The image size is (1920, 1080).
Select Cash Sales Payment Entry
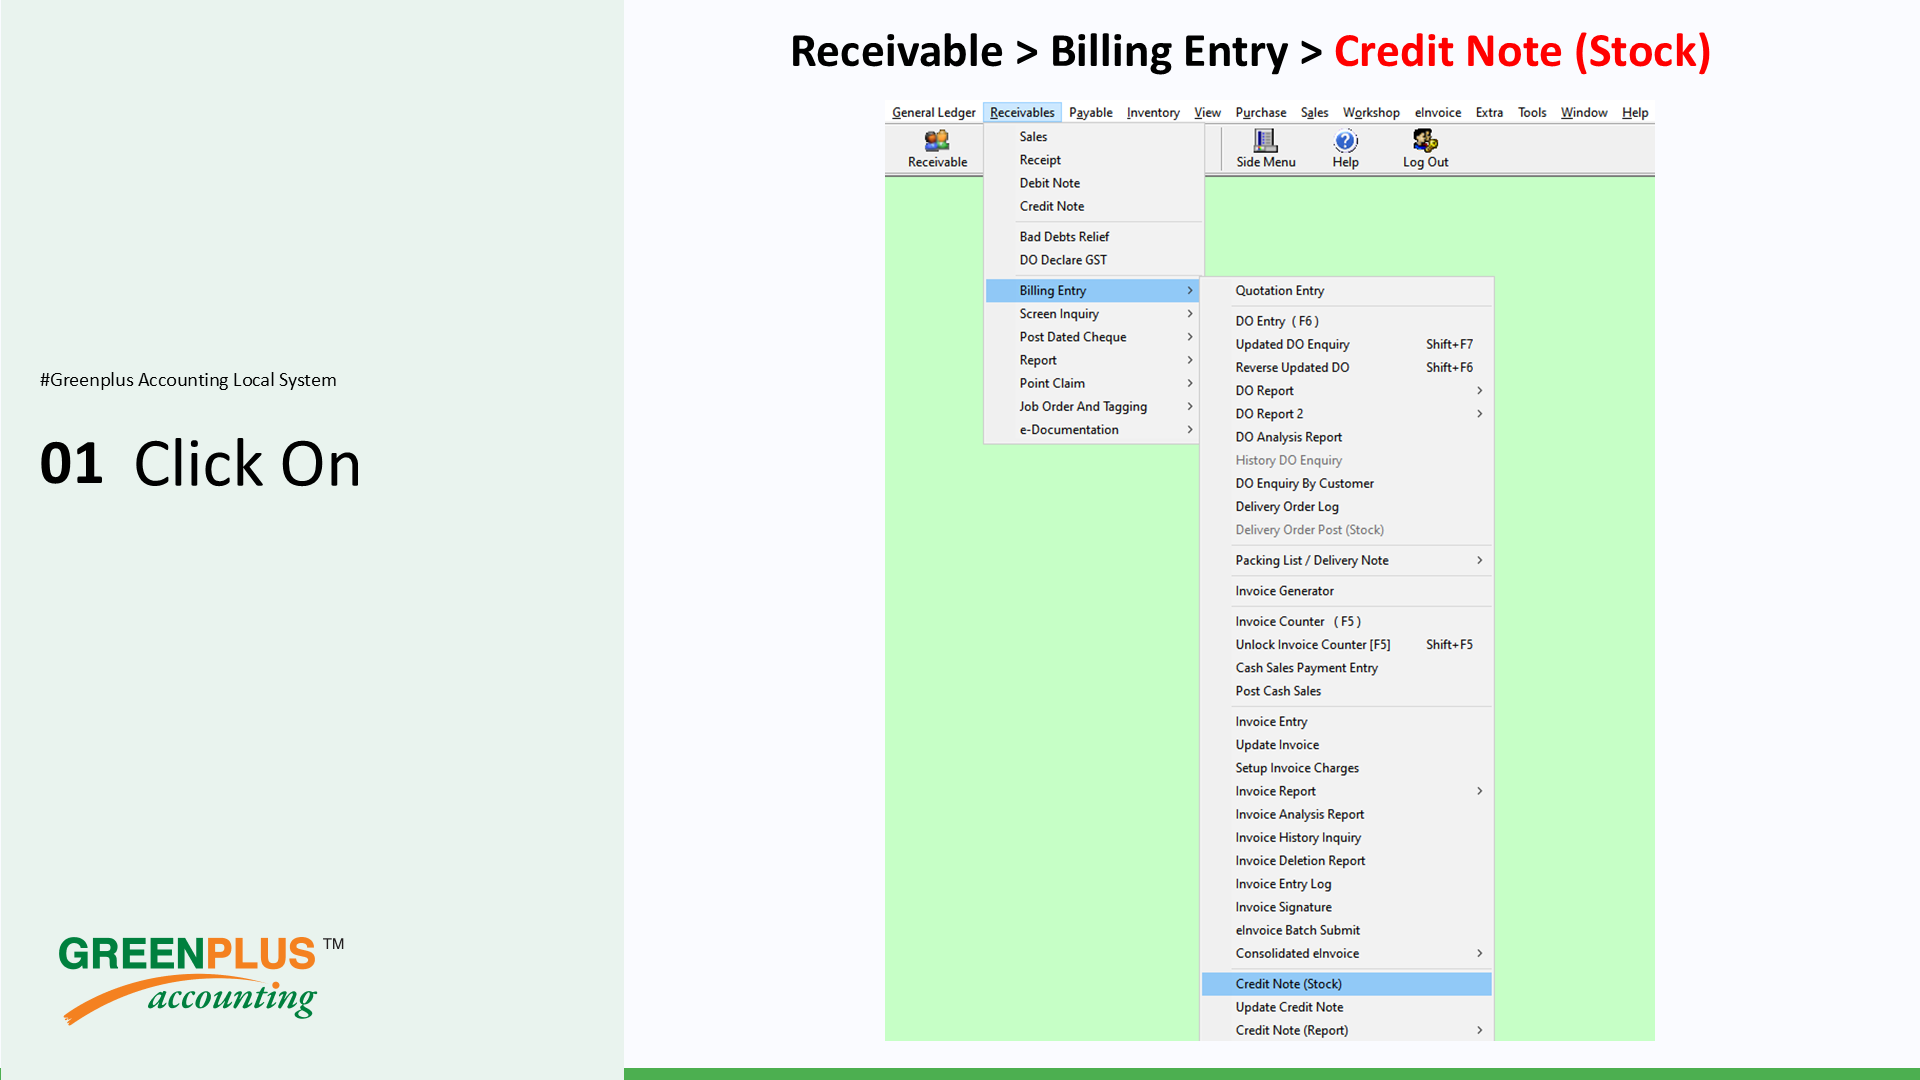(x=1347, y=668)
